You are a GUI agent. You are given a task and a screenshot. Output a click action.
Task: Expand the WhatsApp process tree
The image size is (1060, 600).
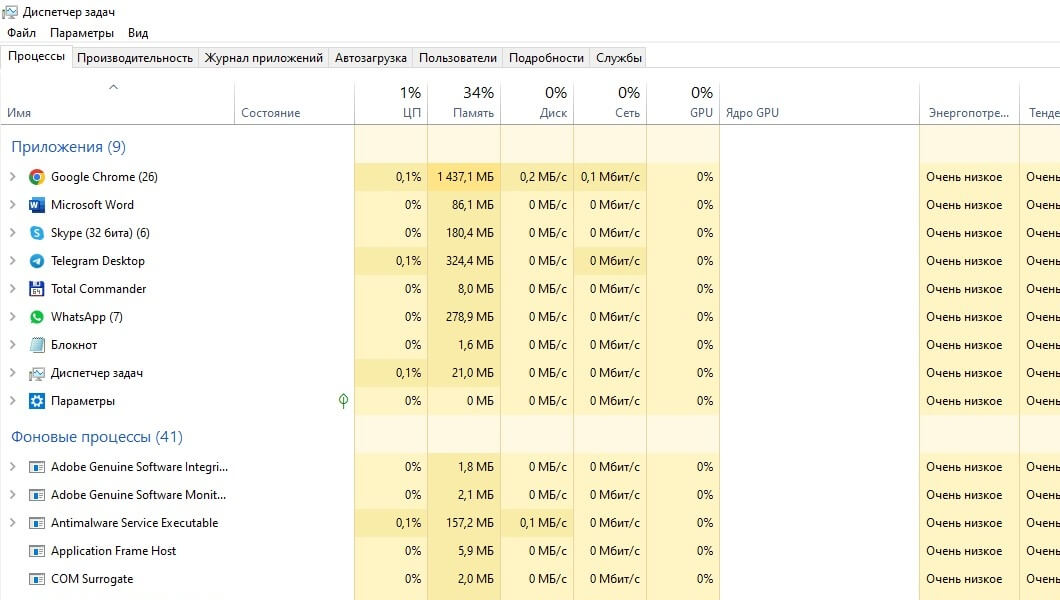pos(12,317)
